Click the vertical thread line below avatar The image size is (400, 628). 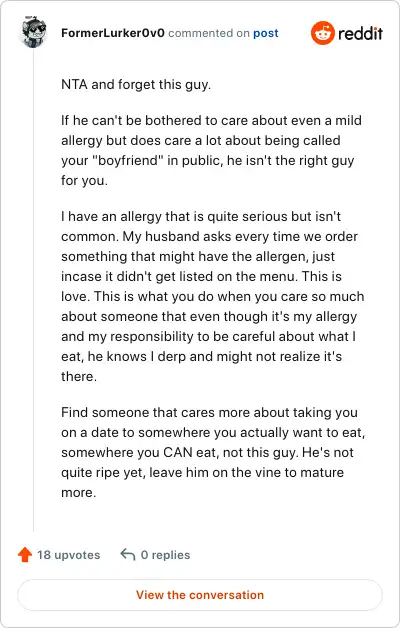[34, 290]
